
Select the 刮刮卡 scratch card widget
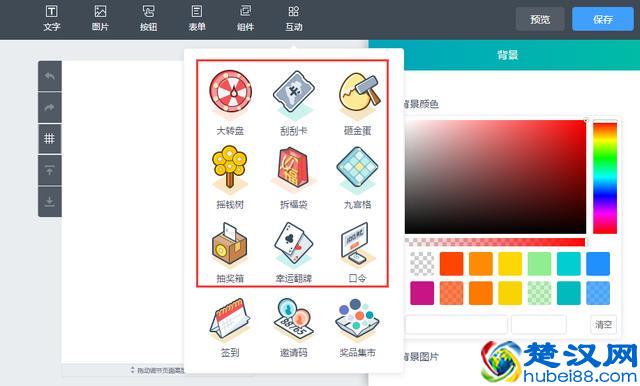click(293, 102)
